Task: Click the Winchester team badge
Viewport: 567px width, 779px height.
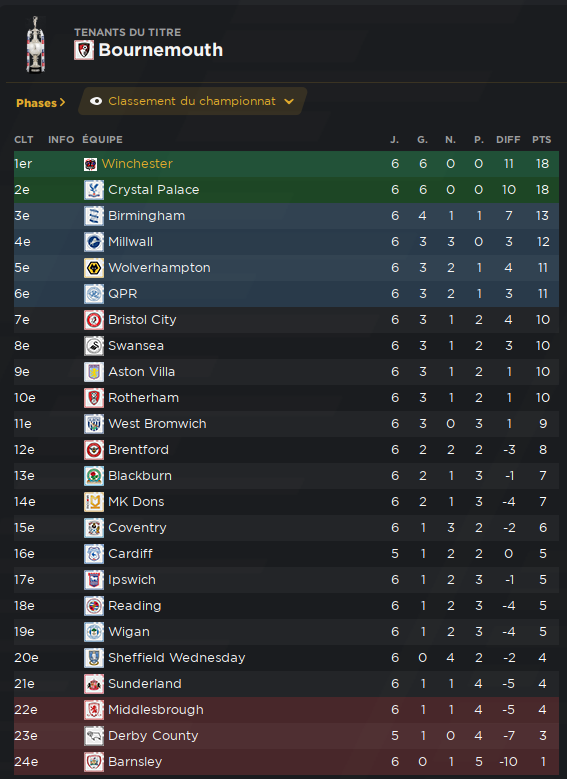Action: click(90, 164)
